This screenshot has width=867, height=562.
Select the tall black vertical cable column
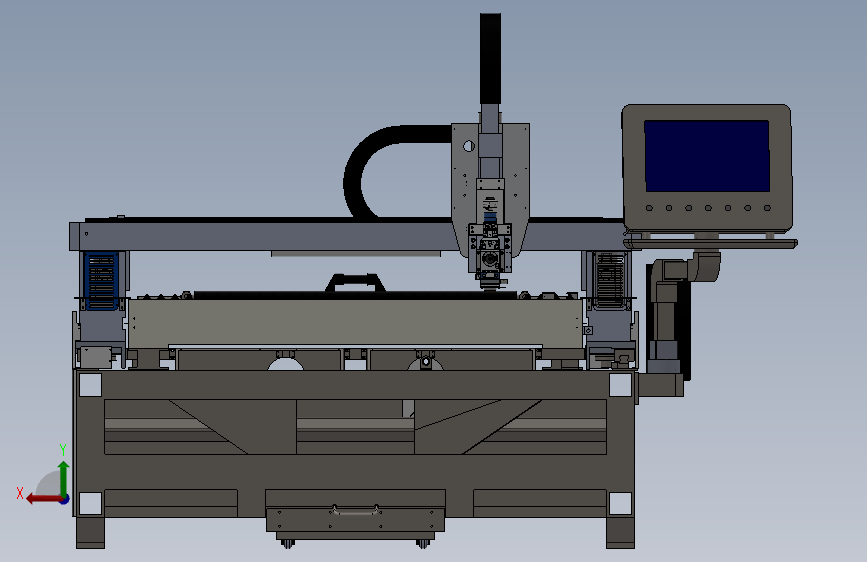(x=490, y=59)
